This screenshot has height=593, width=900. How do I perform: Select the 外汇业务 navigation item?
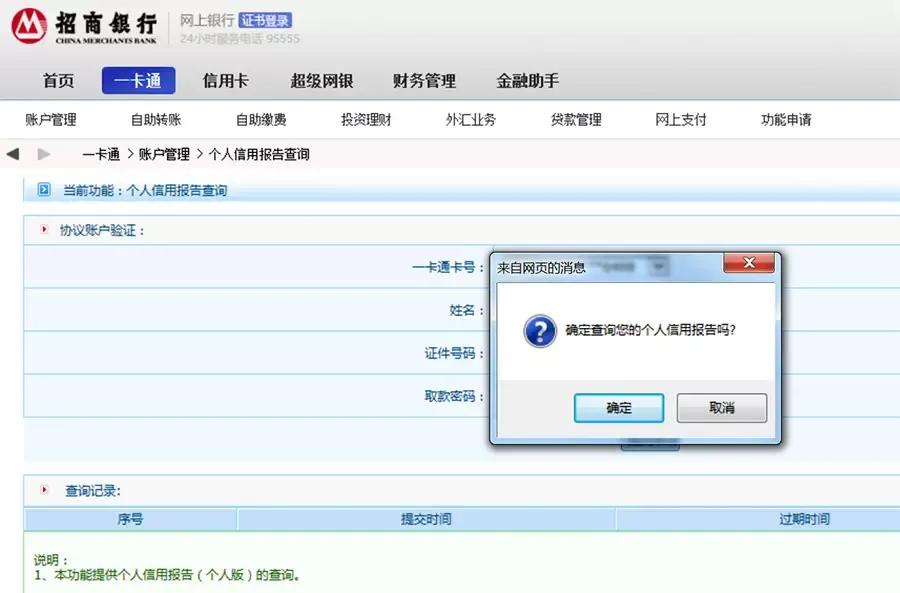469,119
